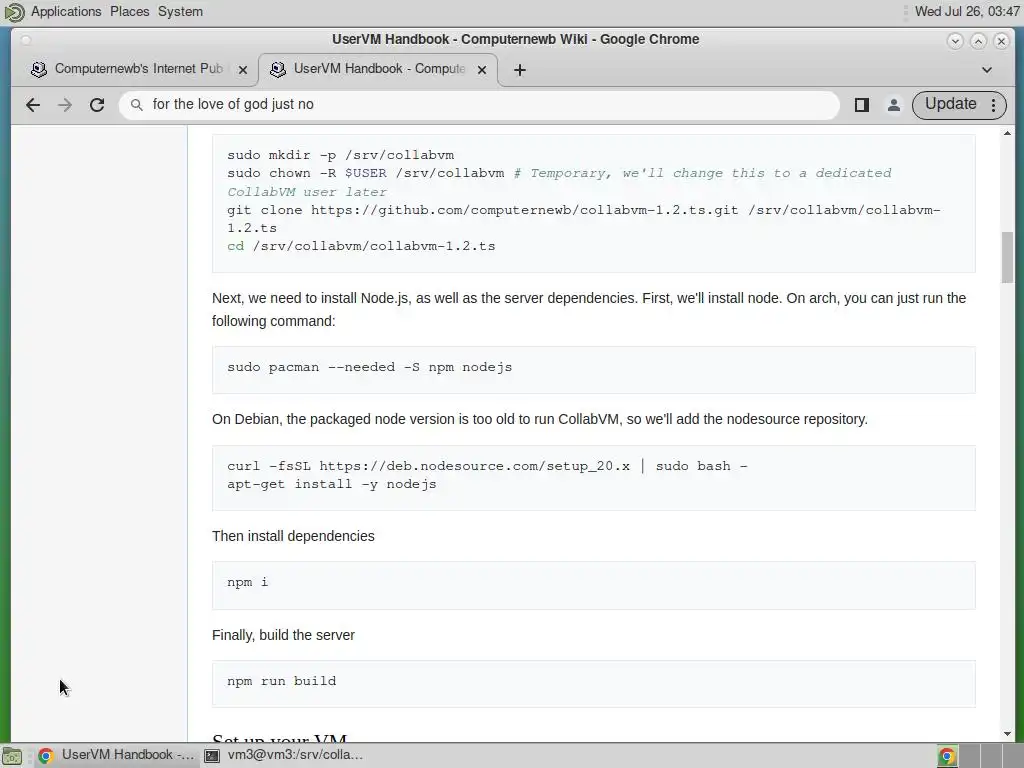Switch to UserVM Handbook taskbar window
Image resolution: width=1024 pixels, height=768 pixels.
pyautogui.click(x=116, y=755)
